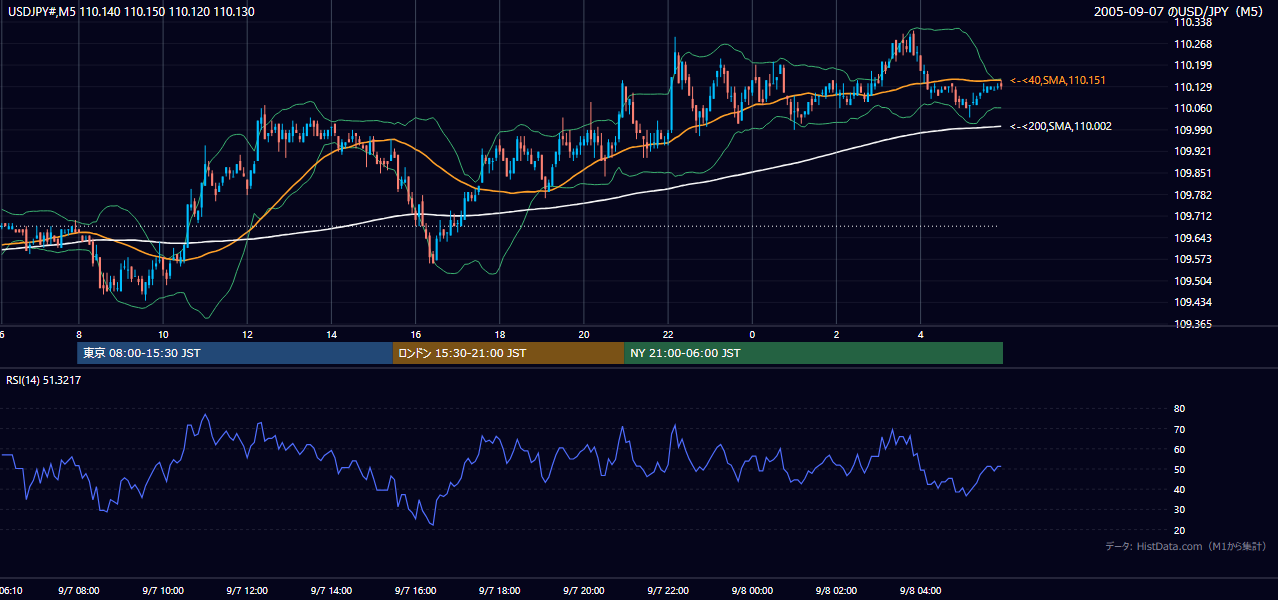Click the 2005-09-07 USD/JPY (M5) chart title
This screenshot has width=1278, height=600.
1180,12
